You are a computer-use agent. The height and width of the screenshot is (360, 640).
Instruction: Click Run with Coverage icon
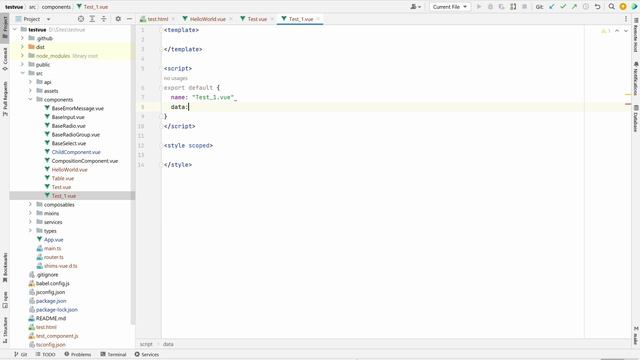502,7
